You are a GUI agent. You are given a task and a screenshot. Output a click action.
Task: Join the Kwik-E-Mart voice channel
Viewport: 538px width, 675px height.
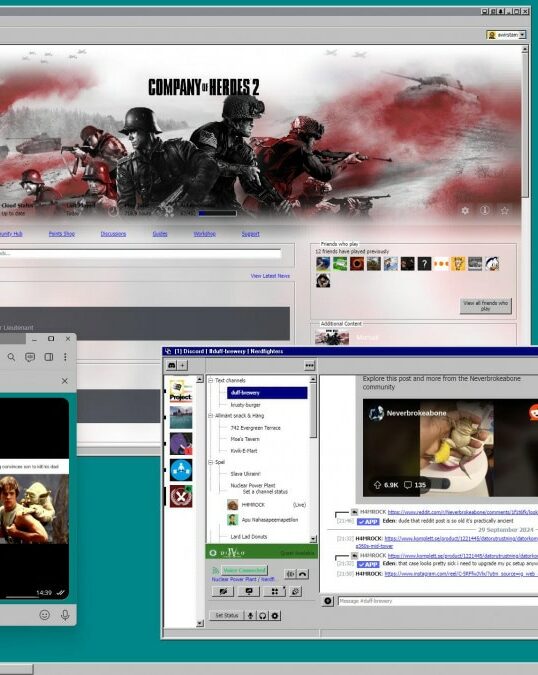click(x=244, y=451)
